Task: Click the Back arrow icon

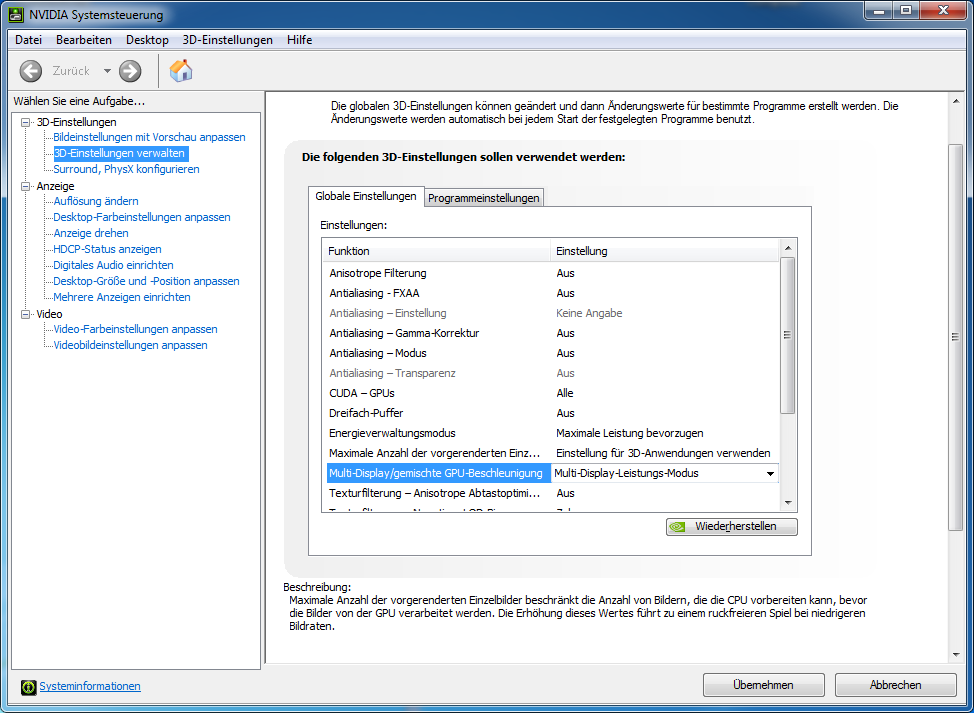Action: click(x=30, y=71)
